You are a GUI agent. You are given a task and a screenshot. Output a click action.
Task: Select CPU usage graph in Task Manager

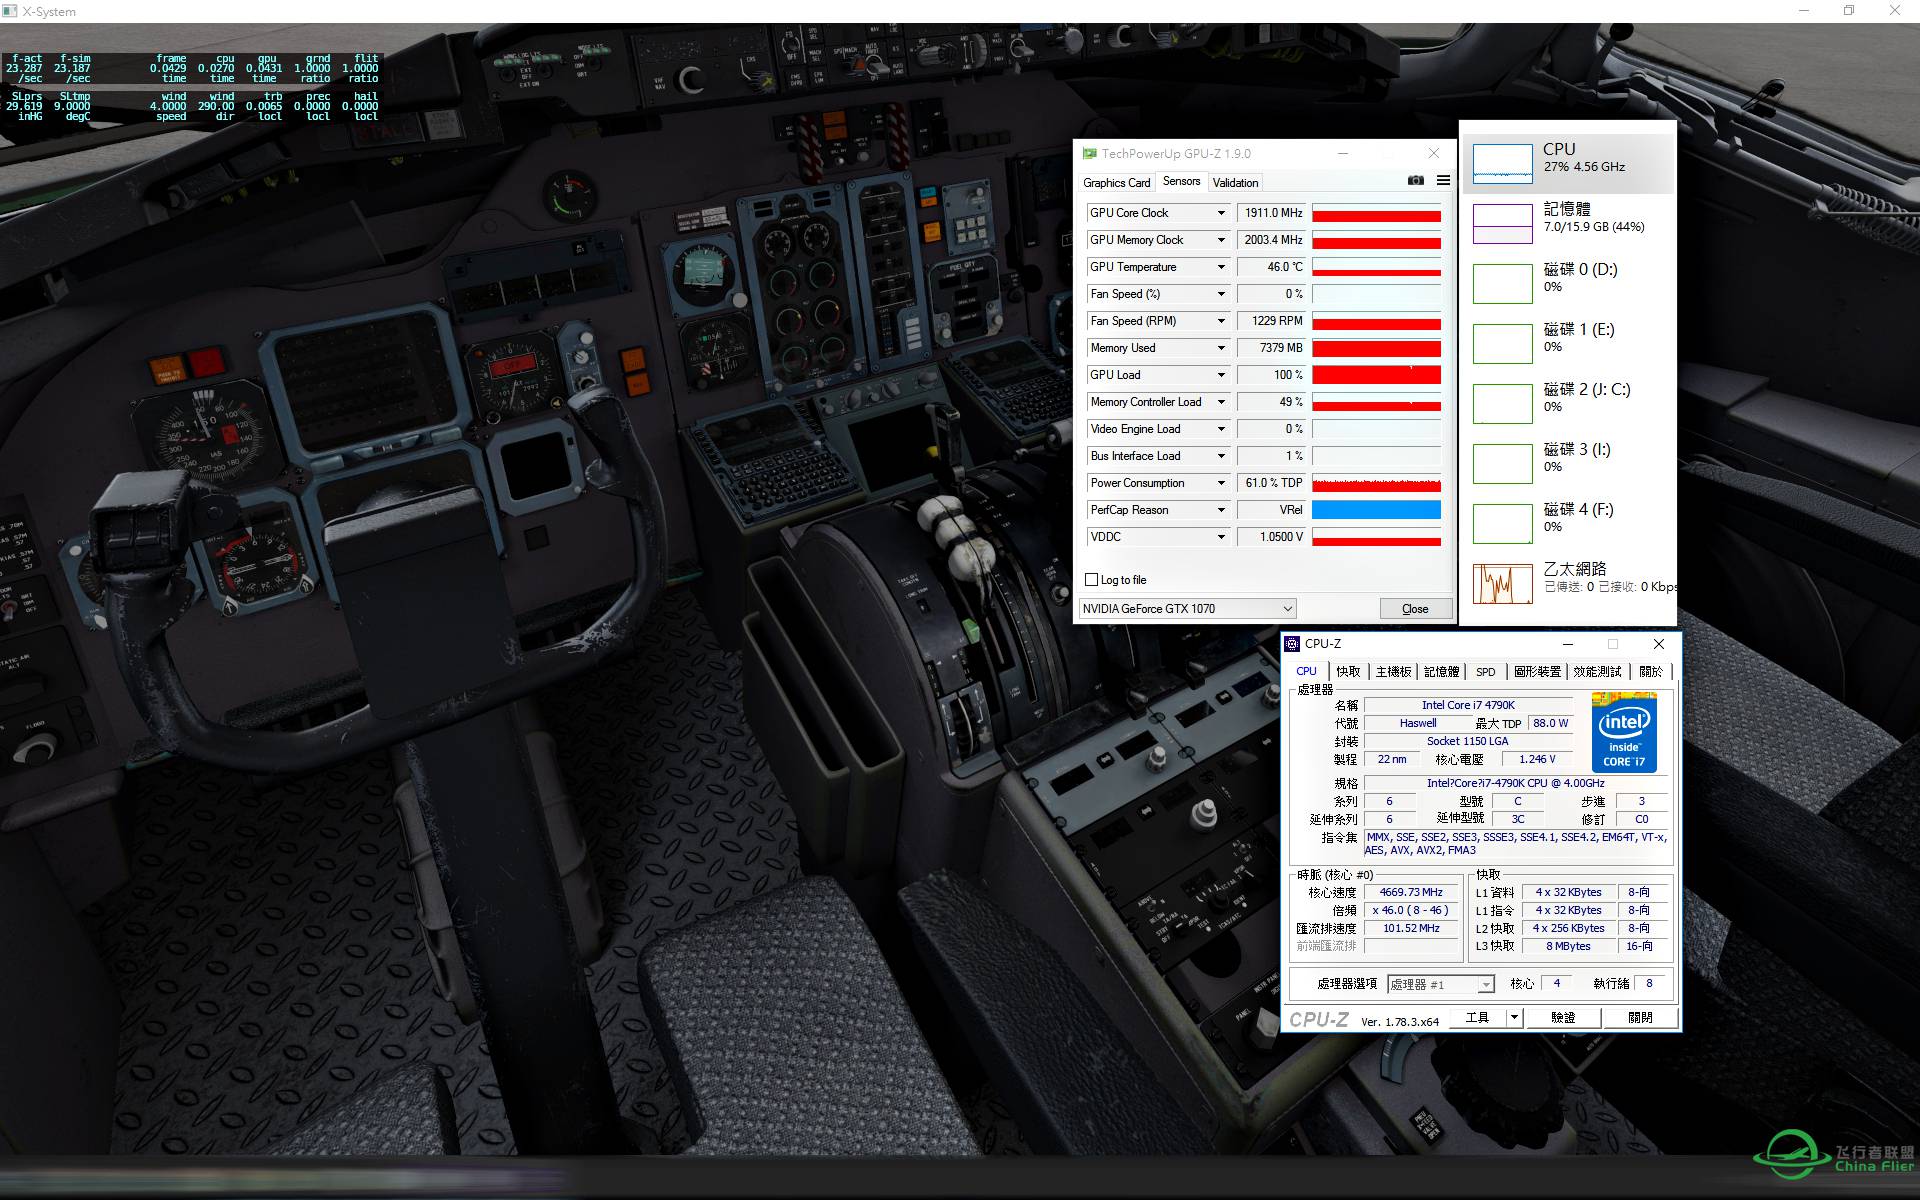click(1502, 163)
